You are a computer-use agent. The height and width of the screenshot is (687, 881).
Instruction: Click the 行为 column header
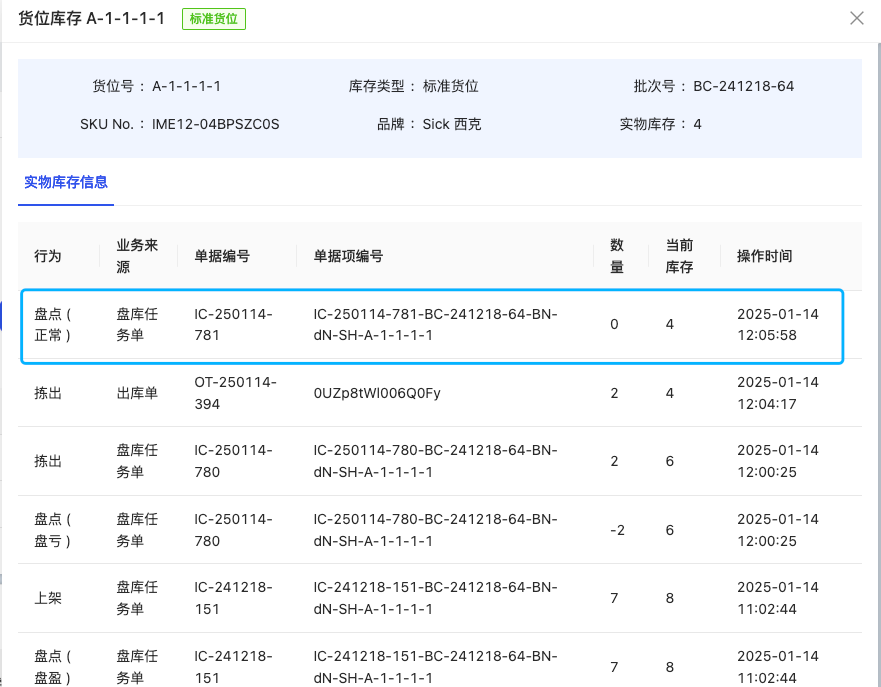click(48, 256)
